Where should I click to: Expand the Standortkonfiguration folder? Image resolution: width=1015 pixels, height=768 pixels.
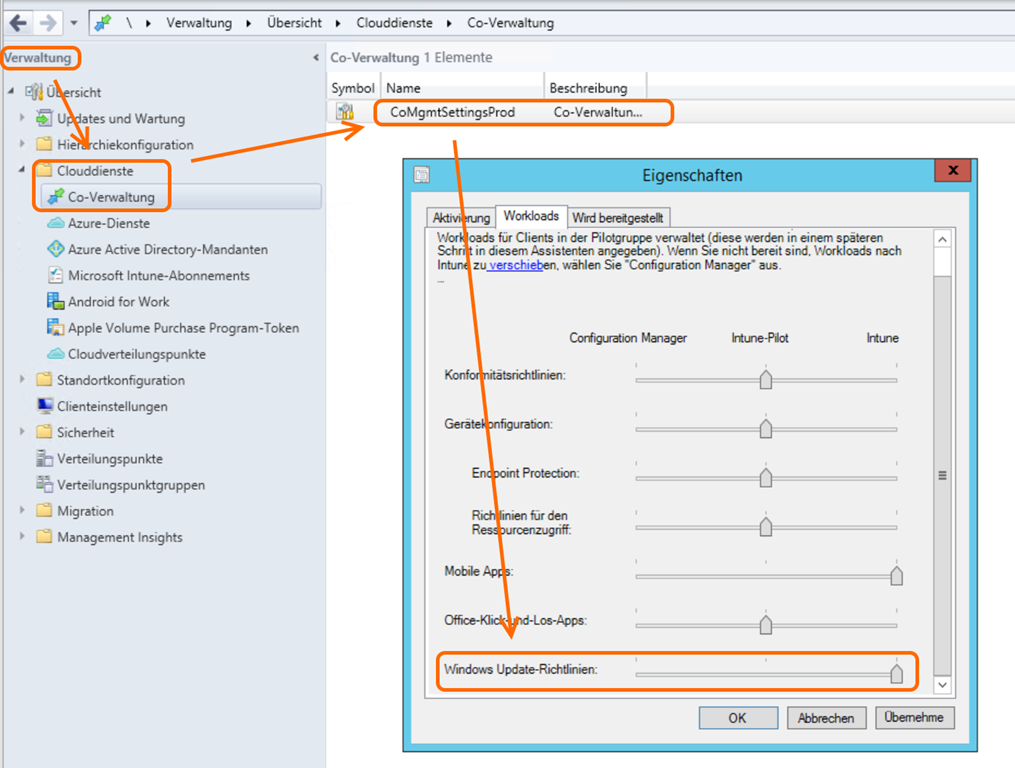(23, 380)
